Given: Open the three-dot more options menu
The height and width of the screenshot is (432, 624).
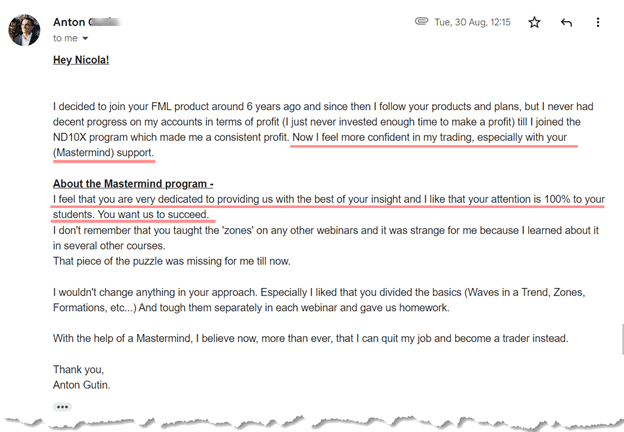Looking at the screenshot, I should (598, 22).
